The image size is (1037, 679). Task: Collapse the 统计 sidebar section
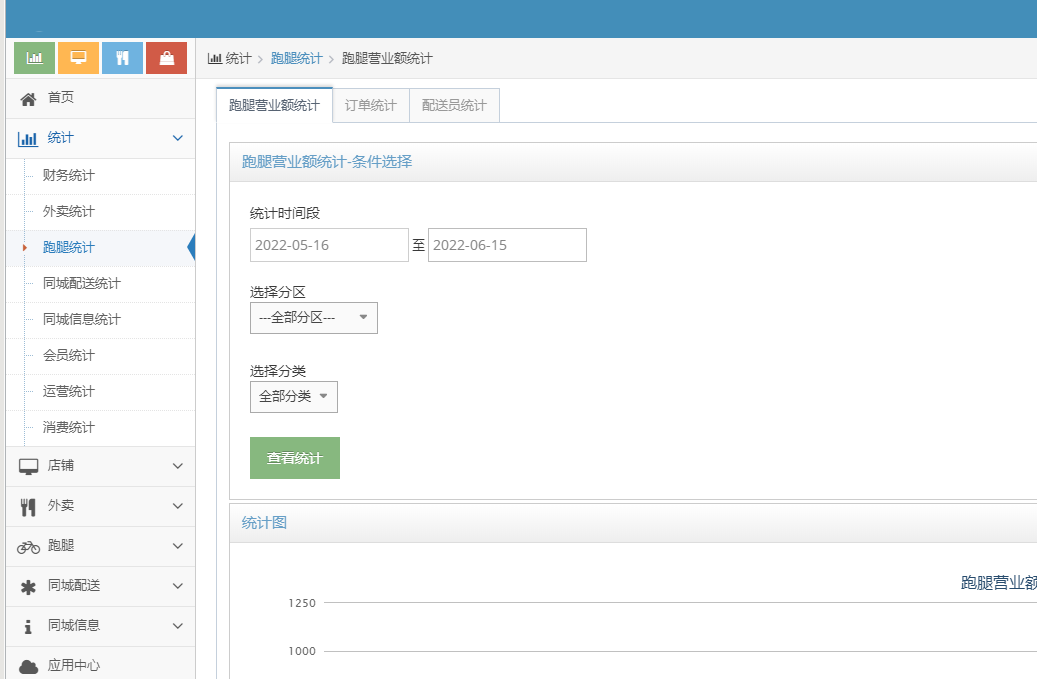pyautogui.click(x=178, y=138)
